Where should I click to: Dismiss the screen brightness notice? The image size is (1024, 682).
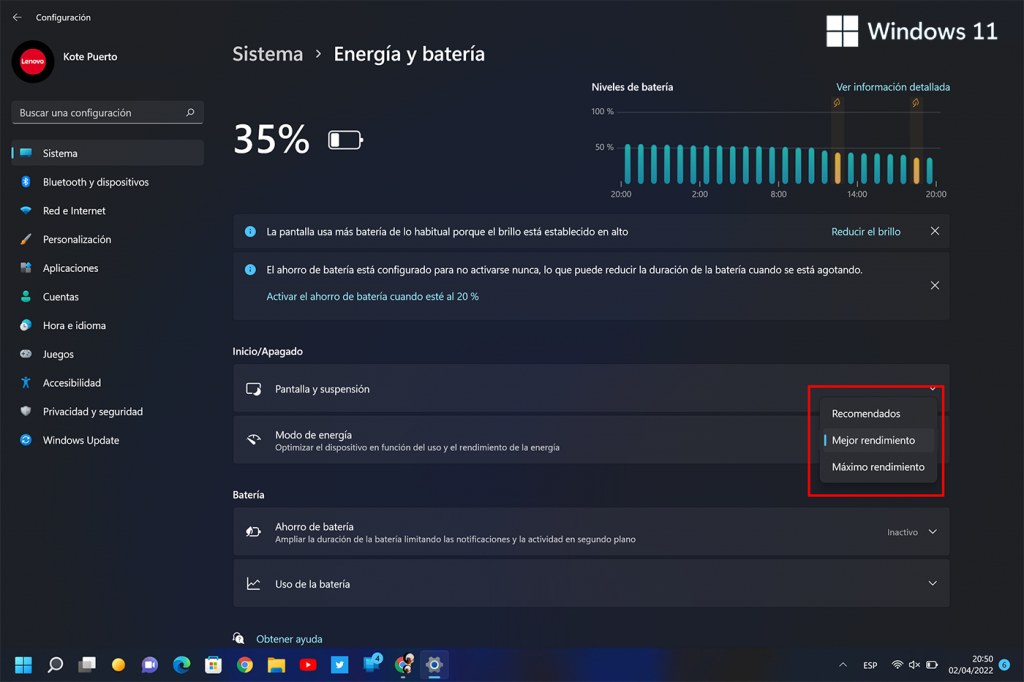935,231
